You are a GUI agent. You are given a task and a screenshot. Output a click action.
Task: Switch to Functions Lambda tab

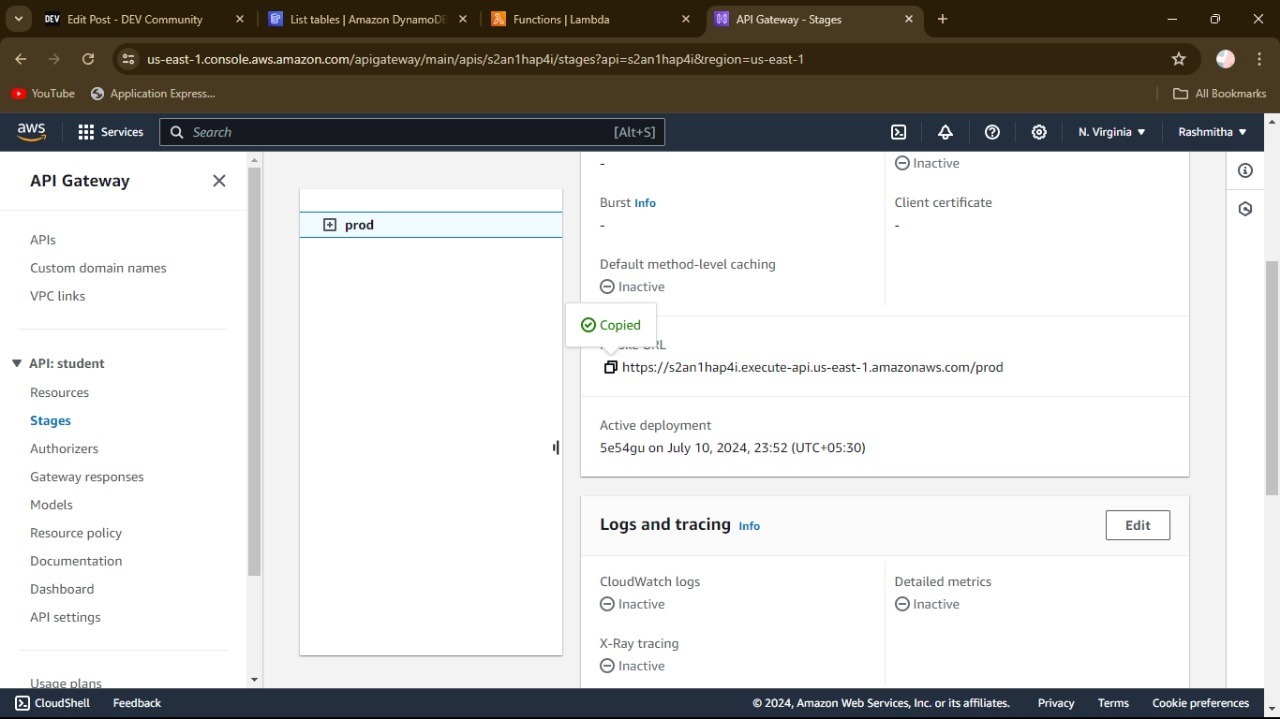tap(561, 19)
